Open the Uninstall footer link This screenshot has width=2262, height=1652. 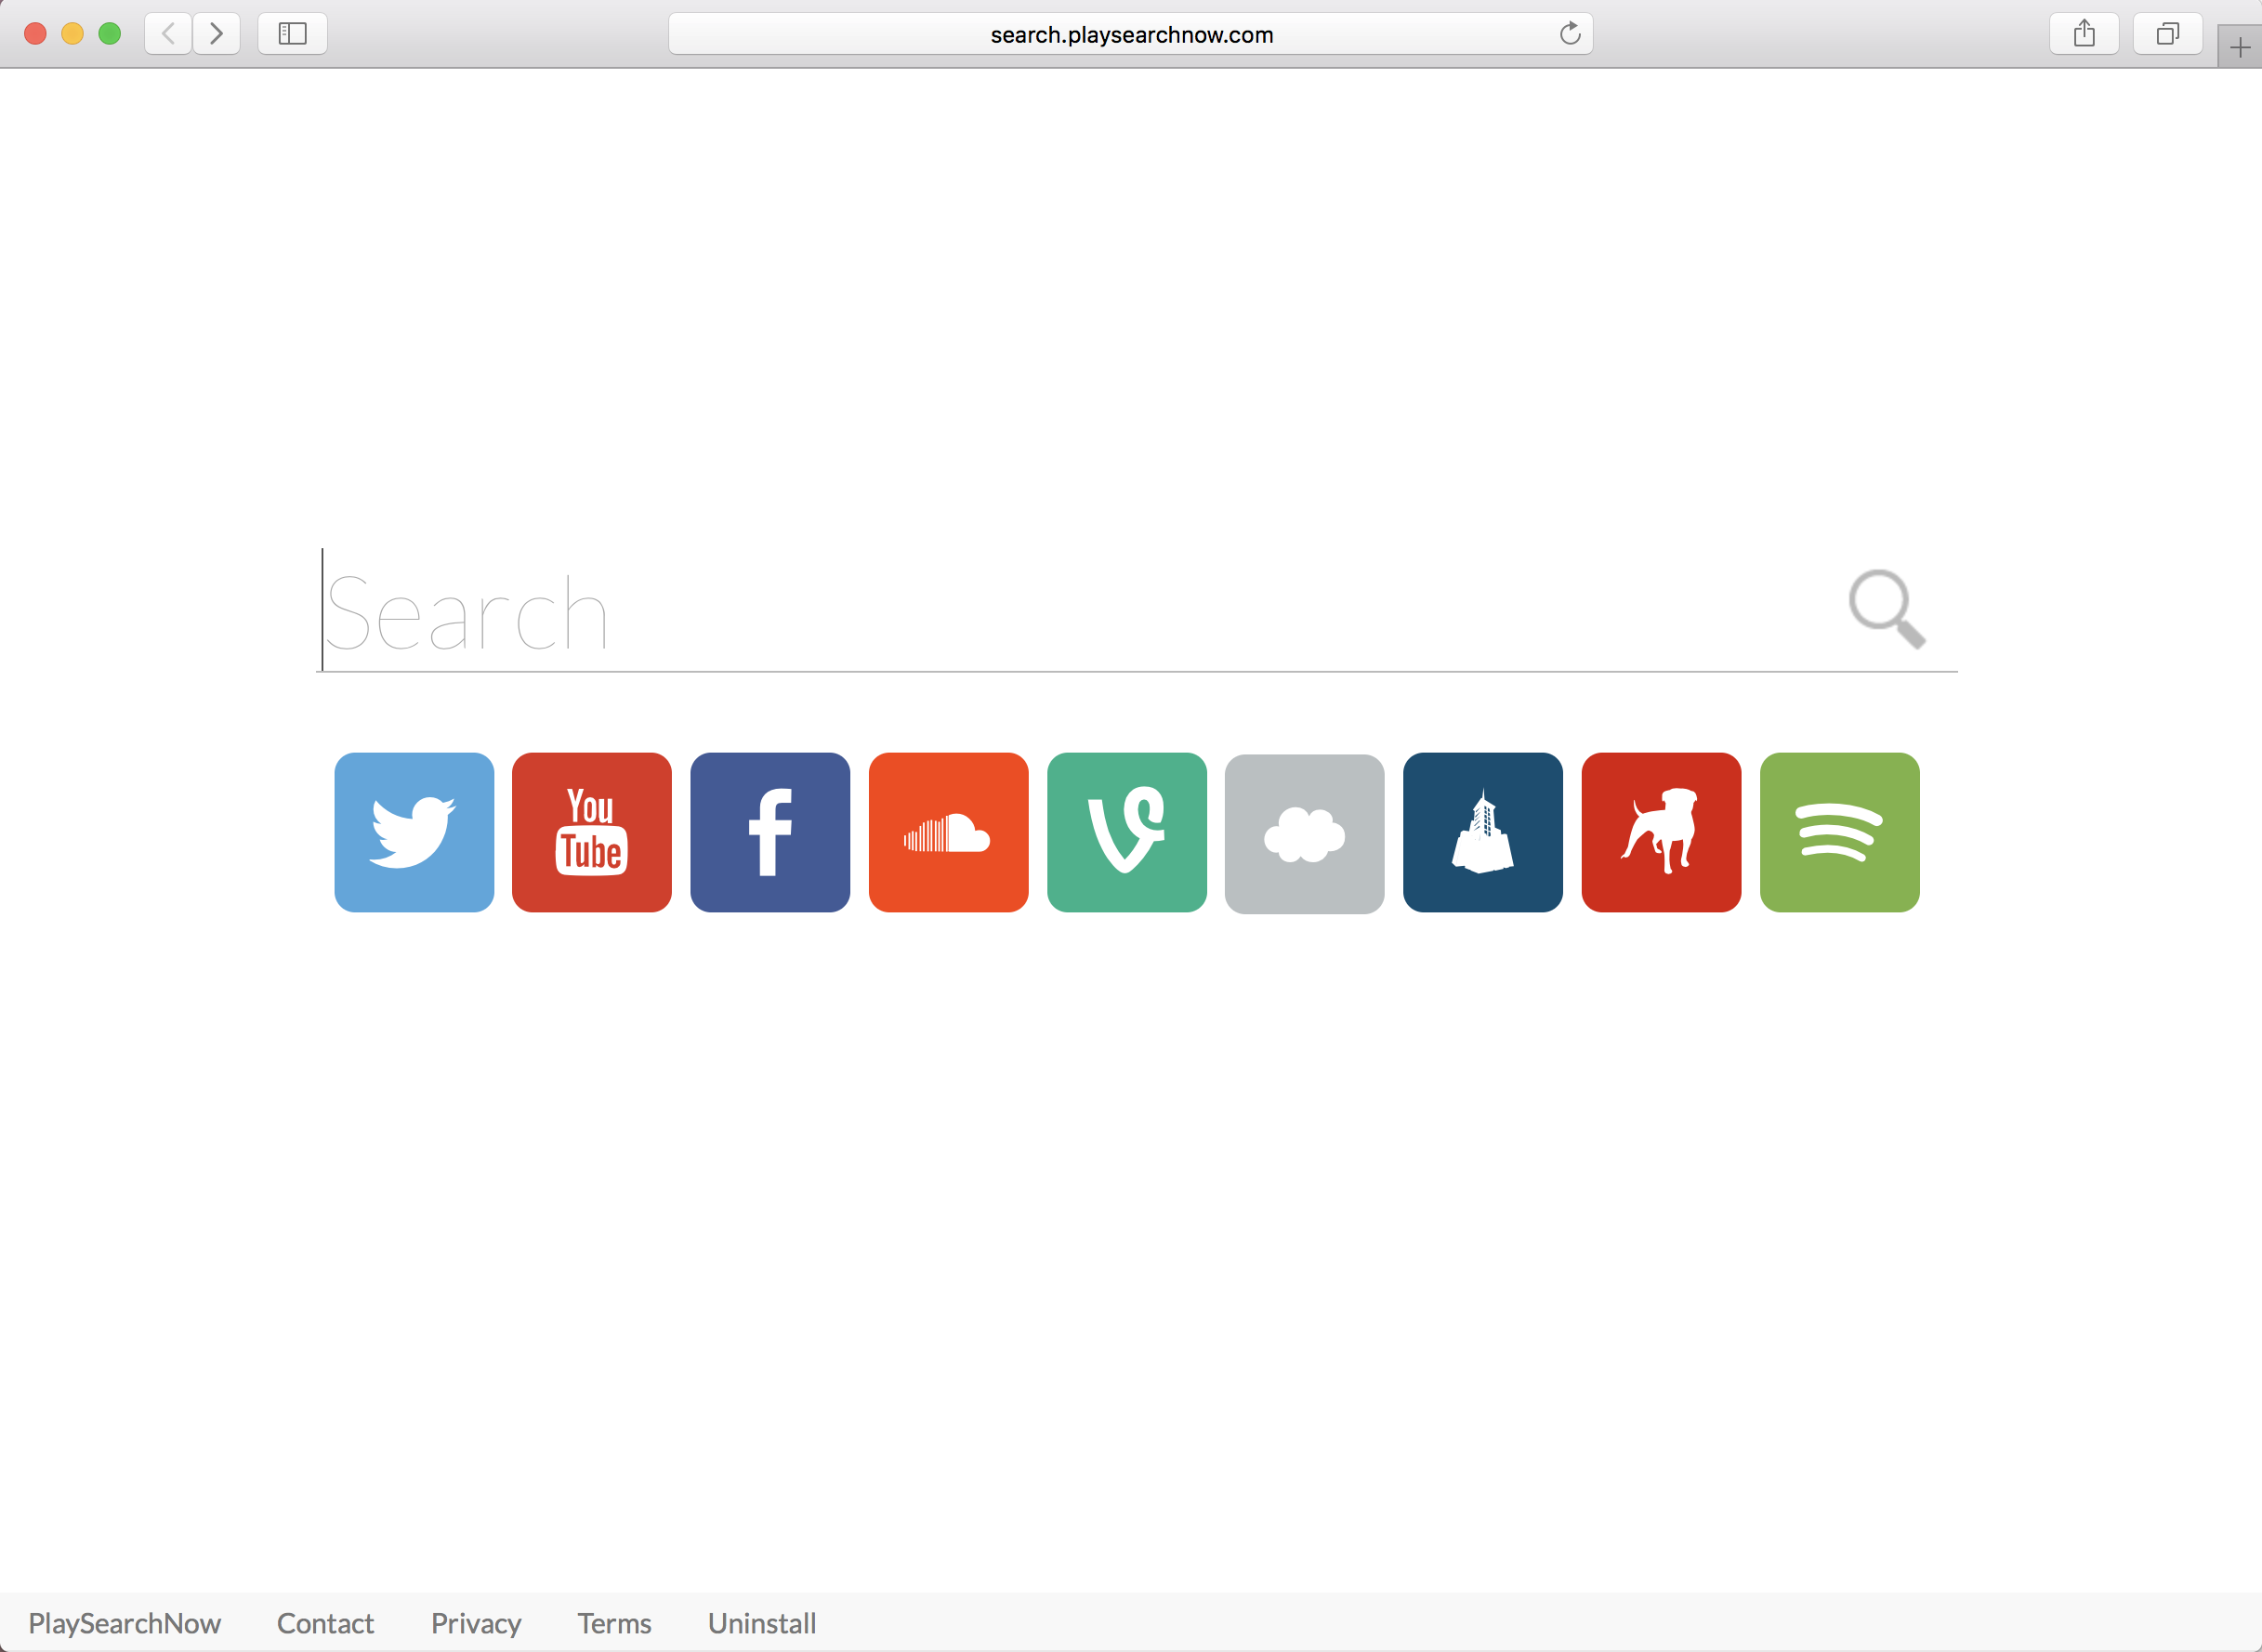pos(762,1623)
